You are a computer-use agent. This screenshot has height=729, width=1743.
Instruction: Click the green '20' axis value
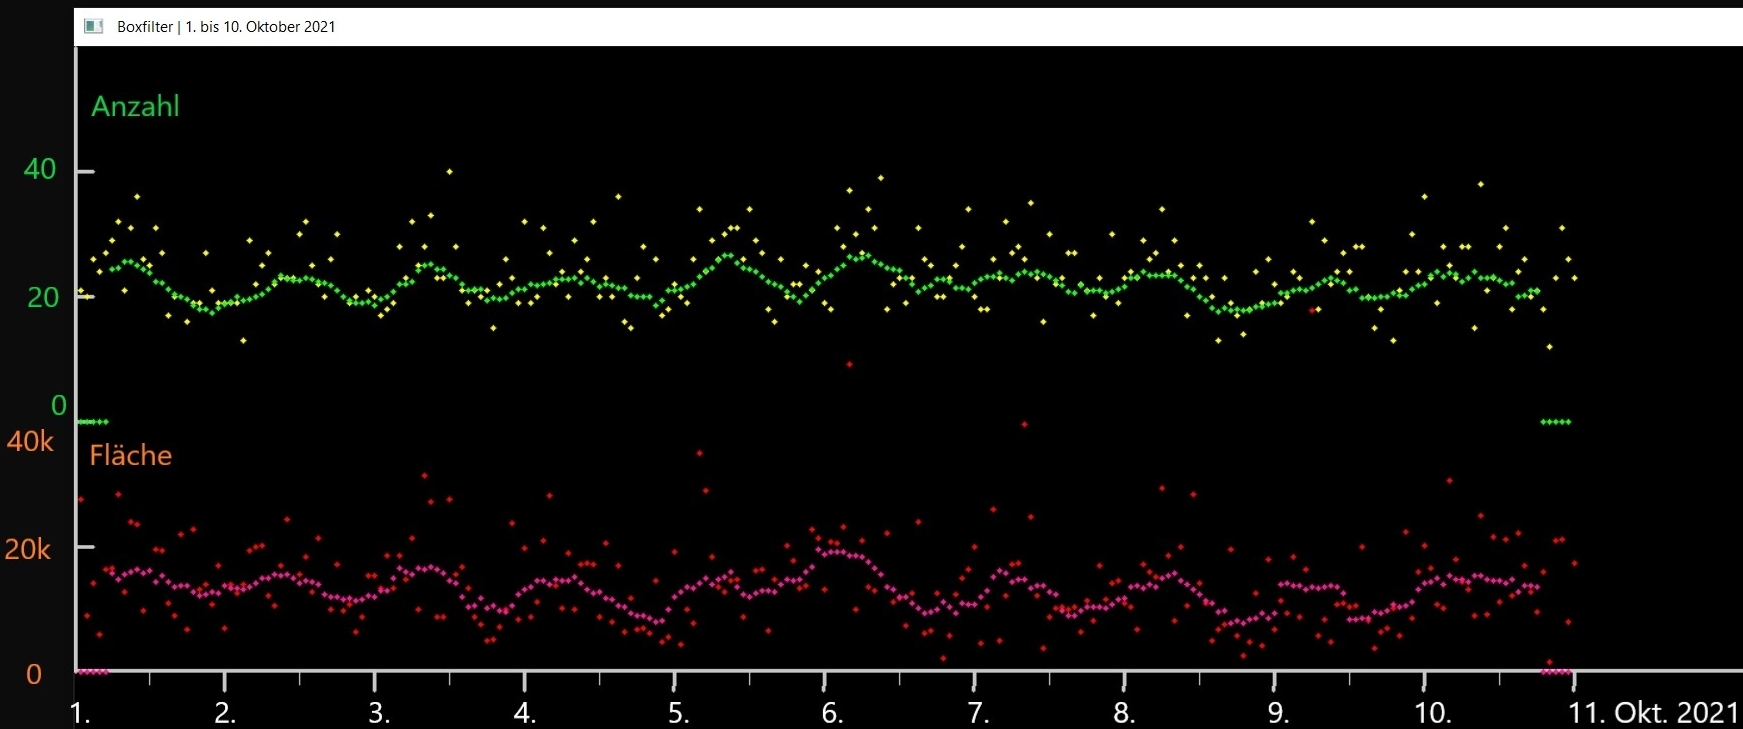pos(43,297)
